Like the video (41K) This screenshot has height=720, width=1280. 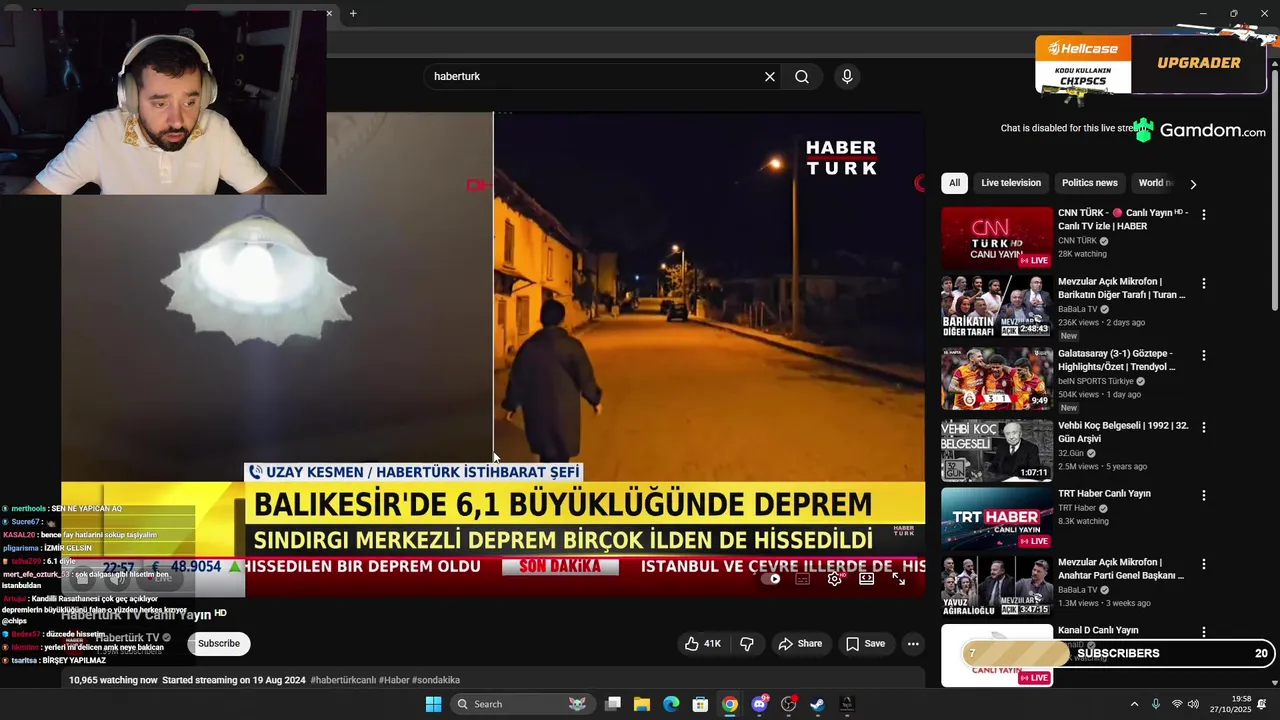pyautogui.click(x=703, y=644)
